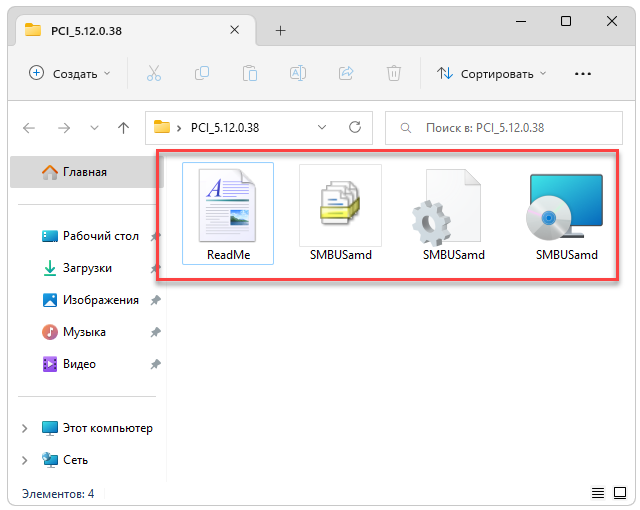Click the Share icon in toolbar

(346, 73)
